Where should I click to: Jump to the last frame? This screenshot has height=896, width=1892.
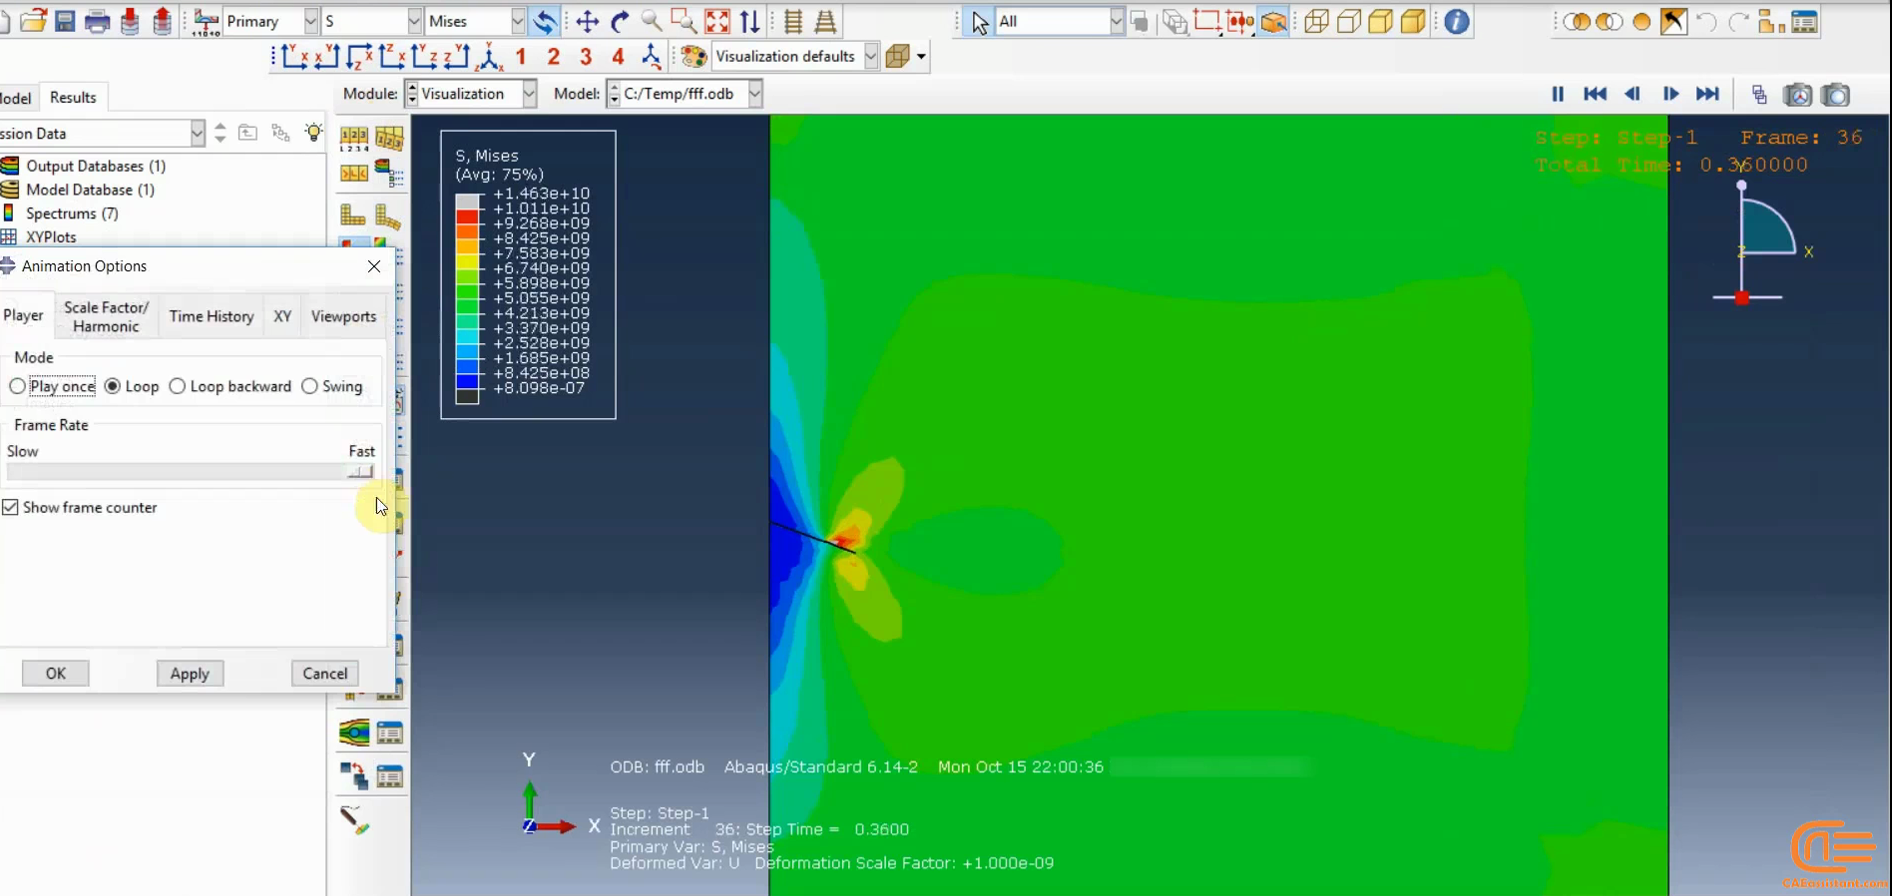coord(1708,94)
